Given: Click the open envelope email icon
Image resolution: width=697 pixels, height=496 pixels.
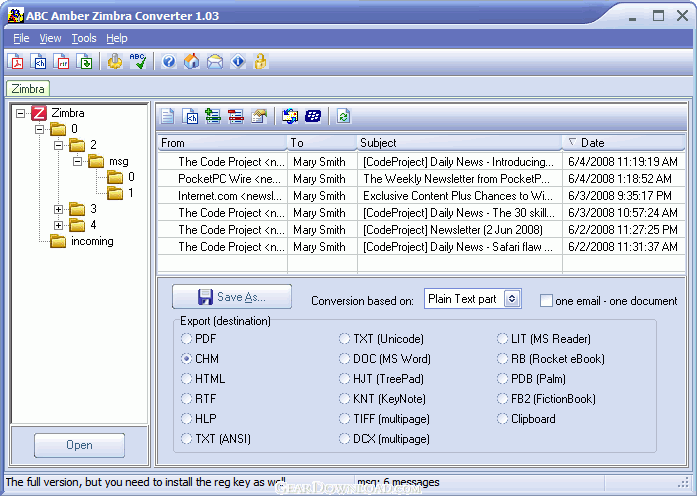Looking at the screenshot, I should point(215,61).
